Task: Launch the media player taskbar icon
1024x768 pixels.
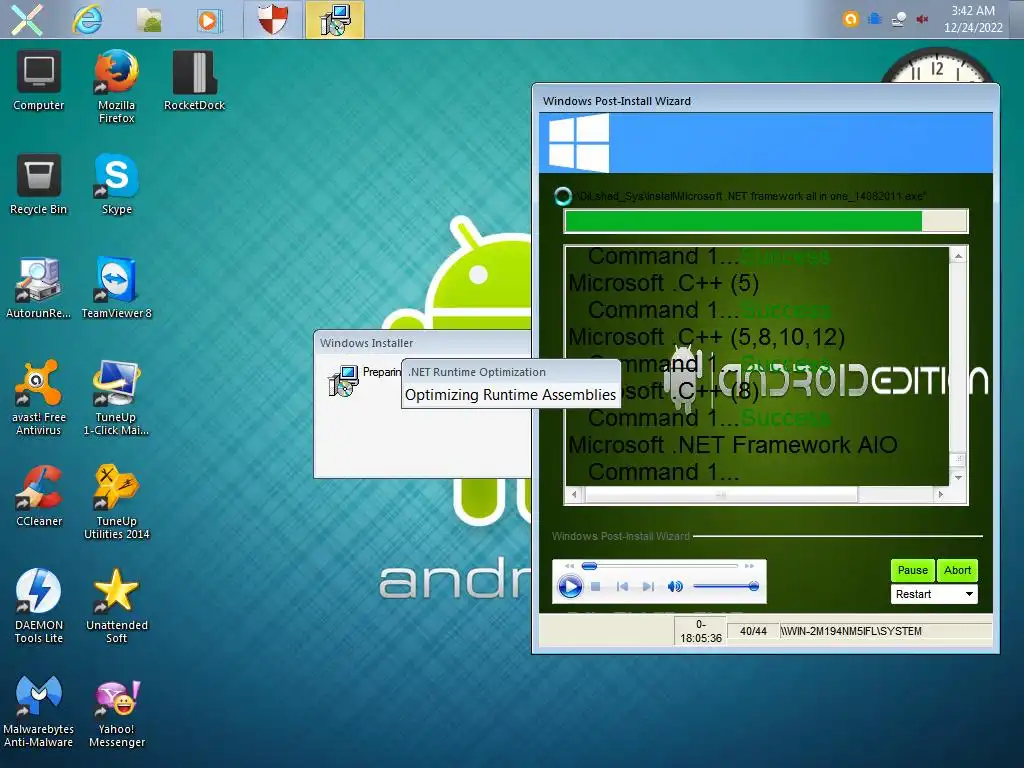Action: [209, 20]
